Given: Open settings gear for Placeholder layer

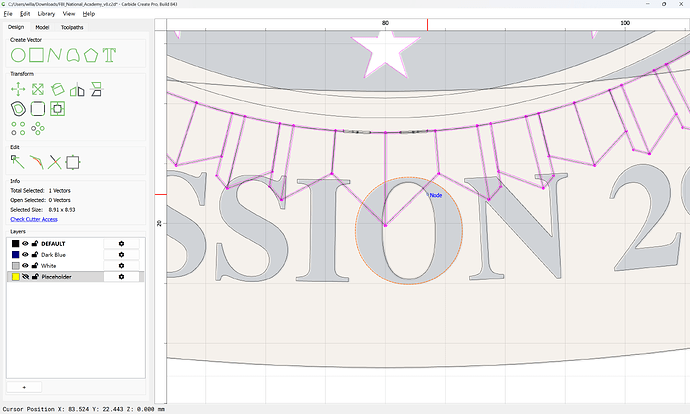Looking at the screenshot, I should click(x=121, y=277).
